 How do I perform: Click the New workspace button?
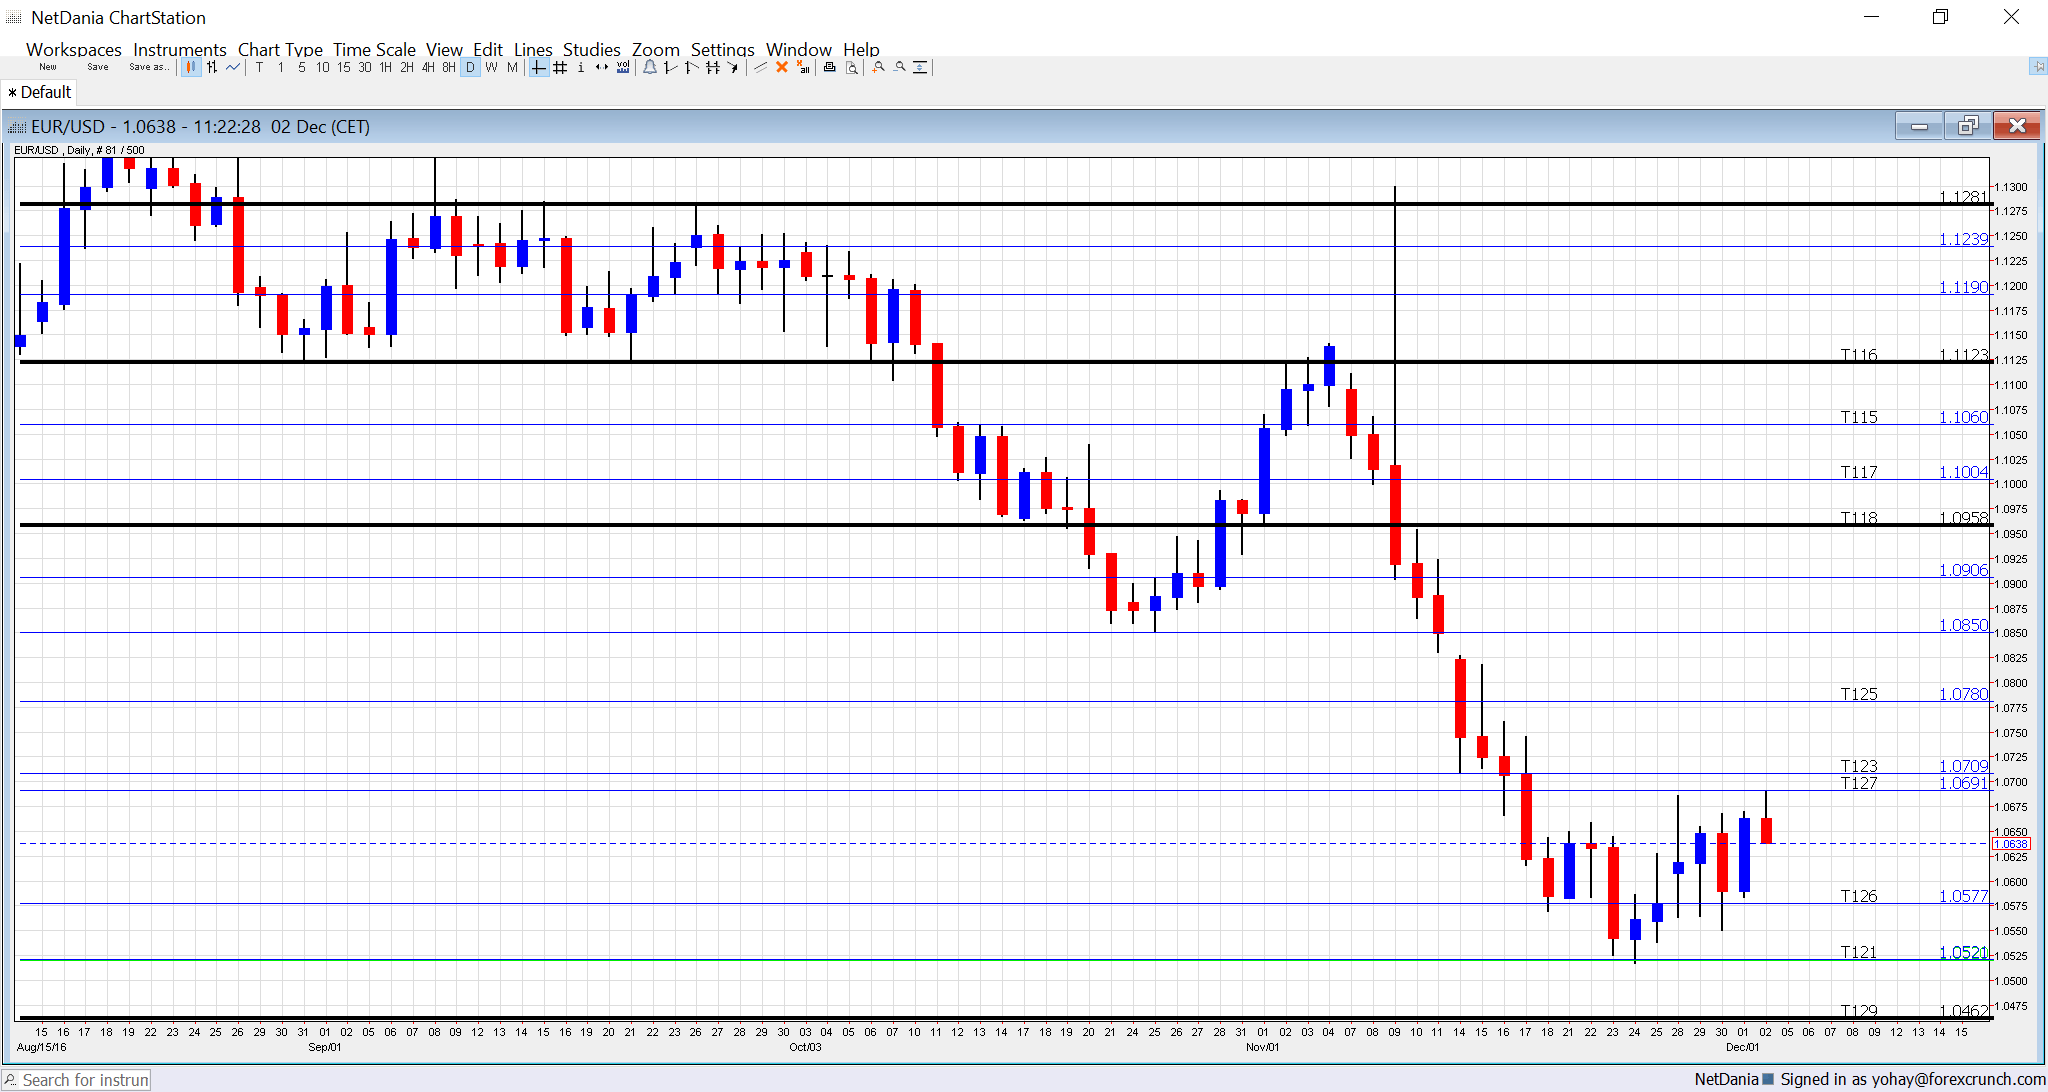48,67
